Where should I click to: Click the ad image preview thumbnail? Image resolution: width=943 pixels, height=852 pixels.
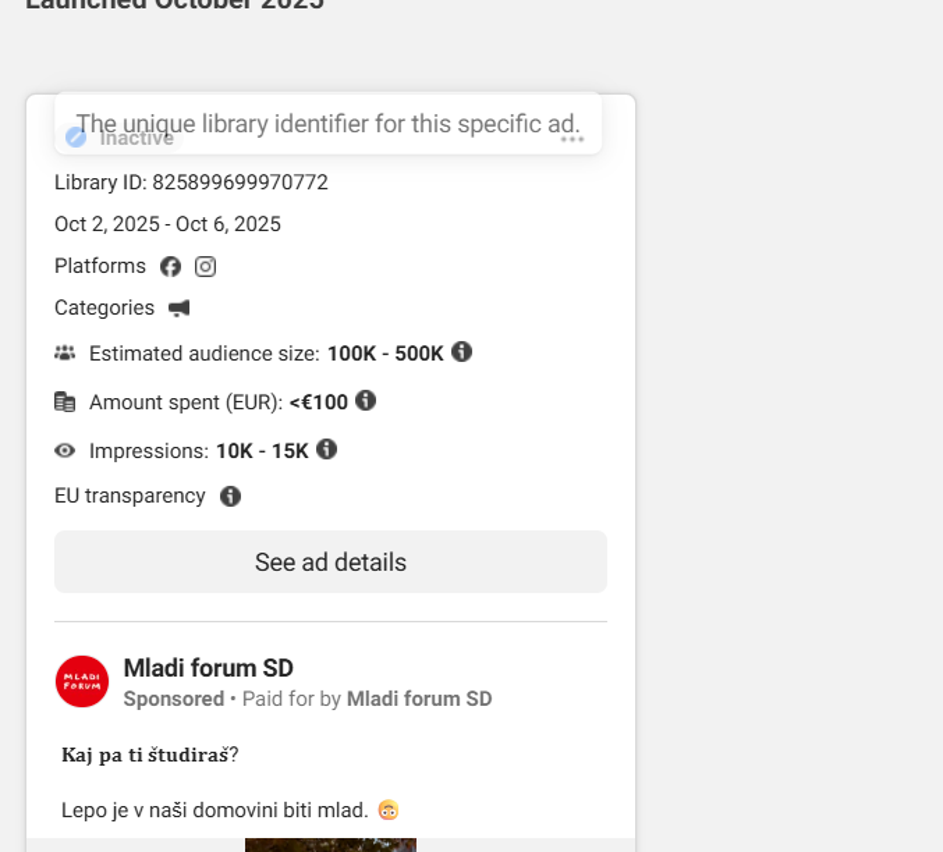click(330, 844)
